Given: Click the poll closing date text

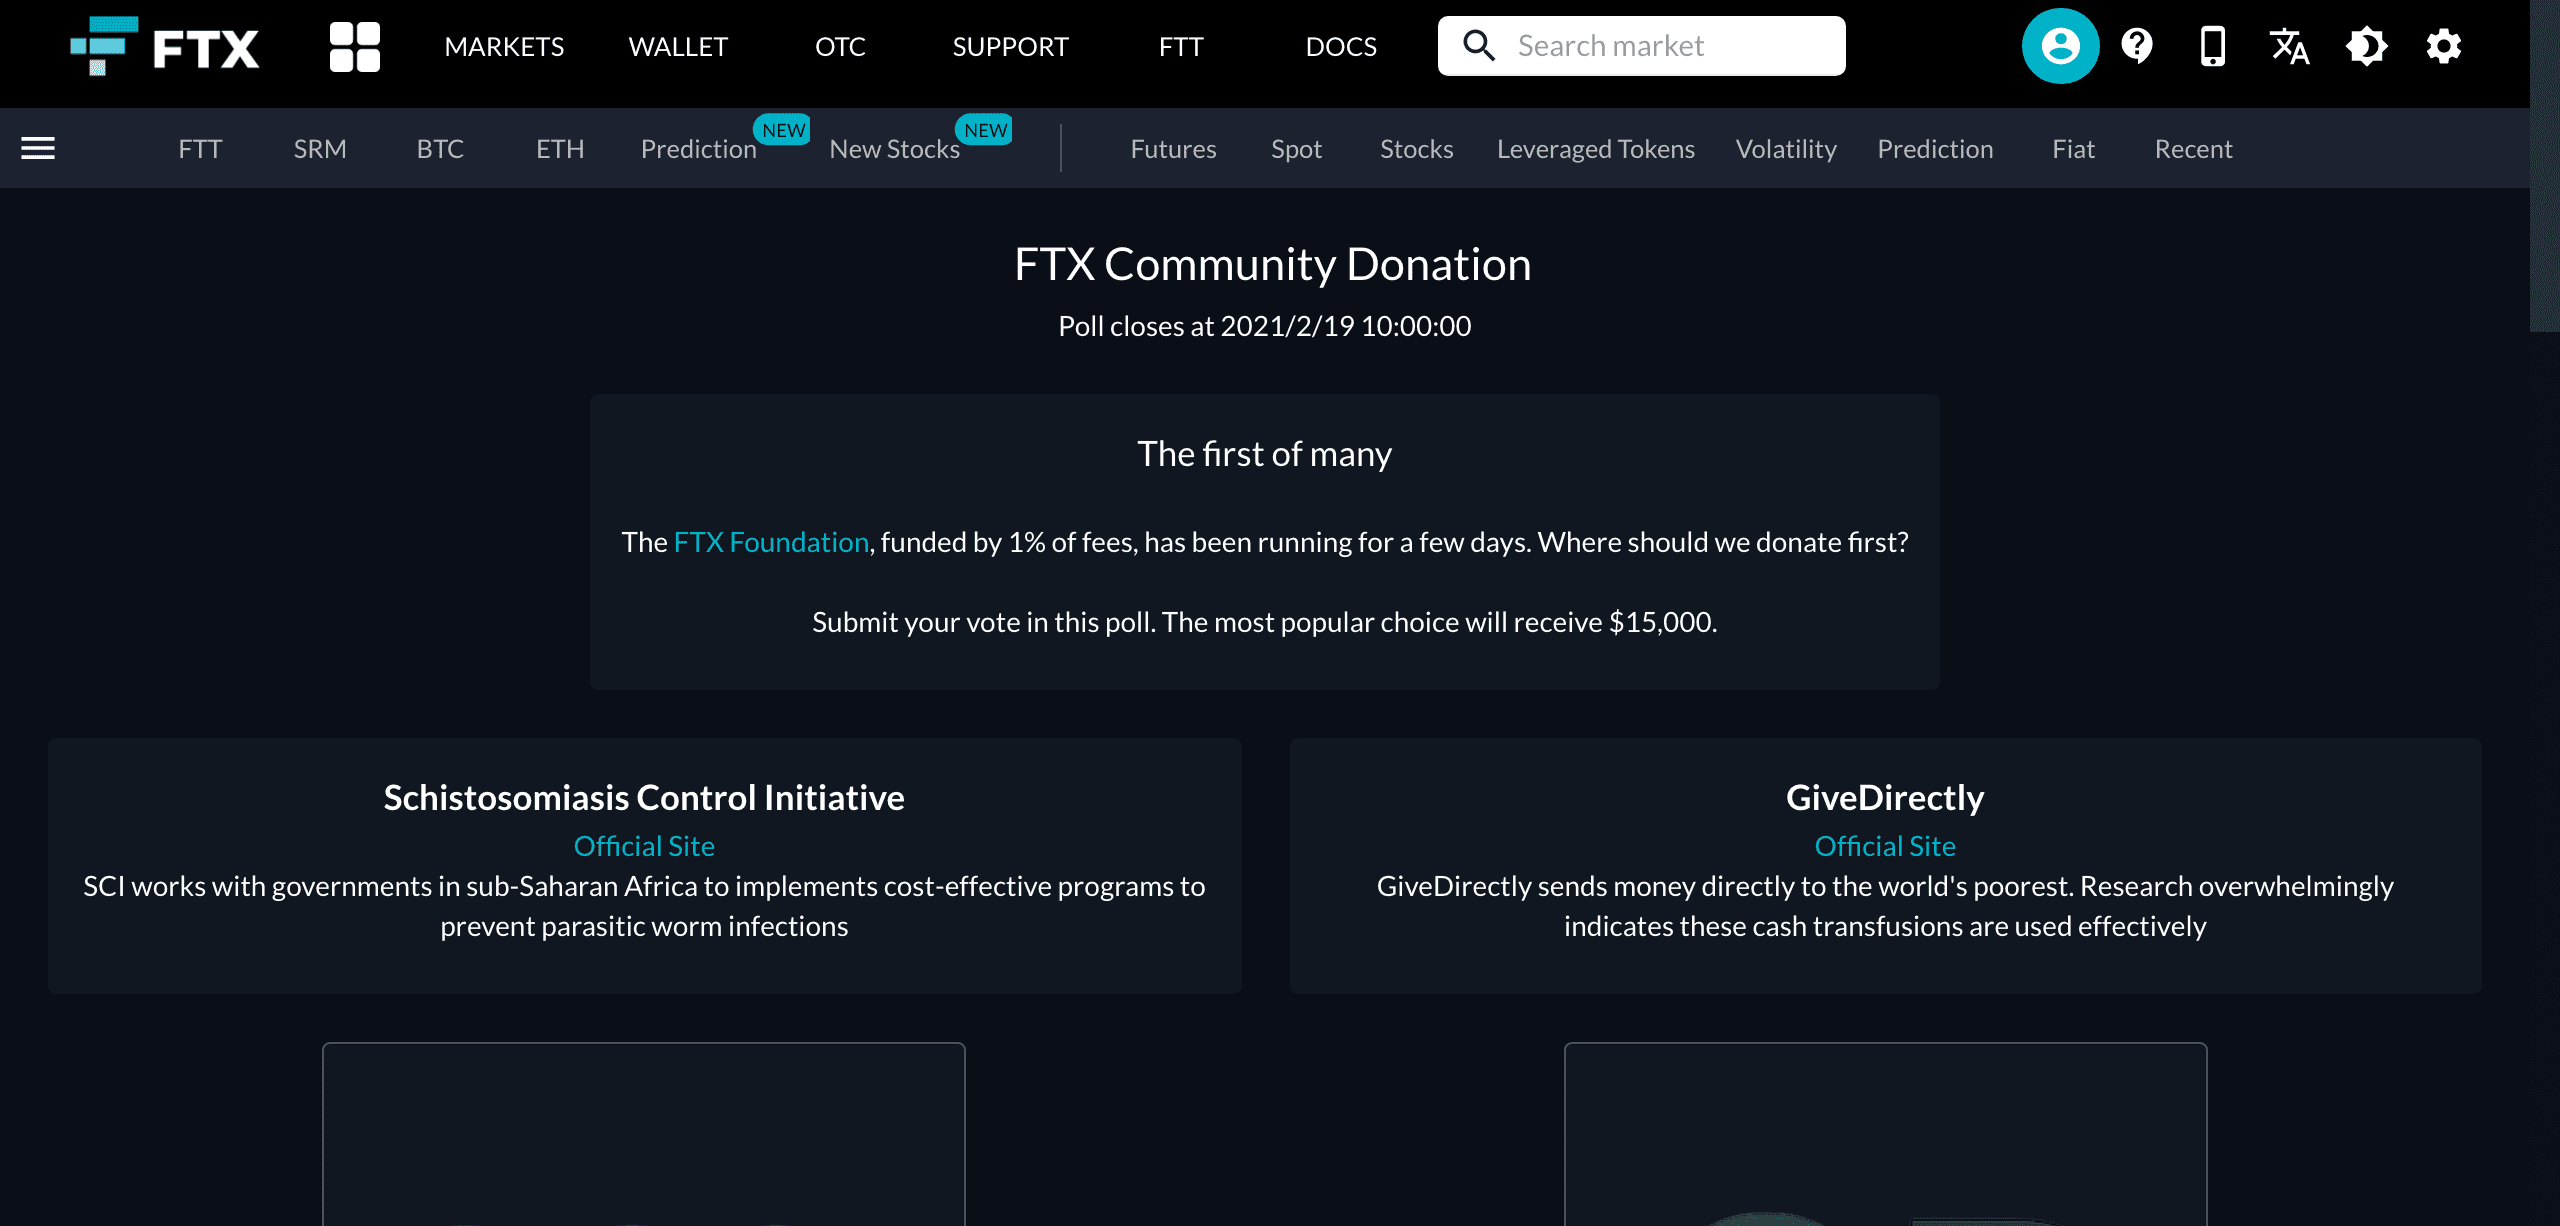Looking at the screenshot, I should click(1264, 326).
